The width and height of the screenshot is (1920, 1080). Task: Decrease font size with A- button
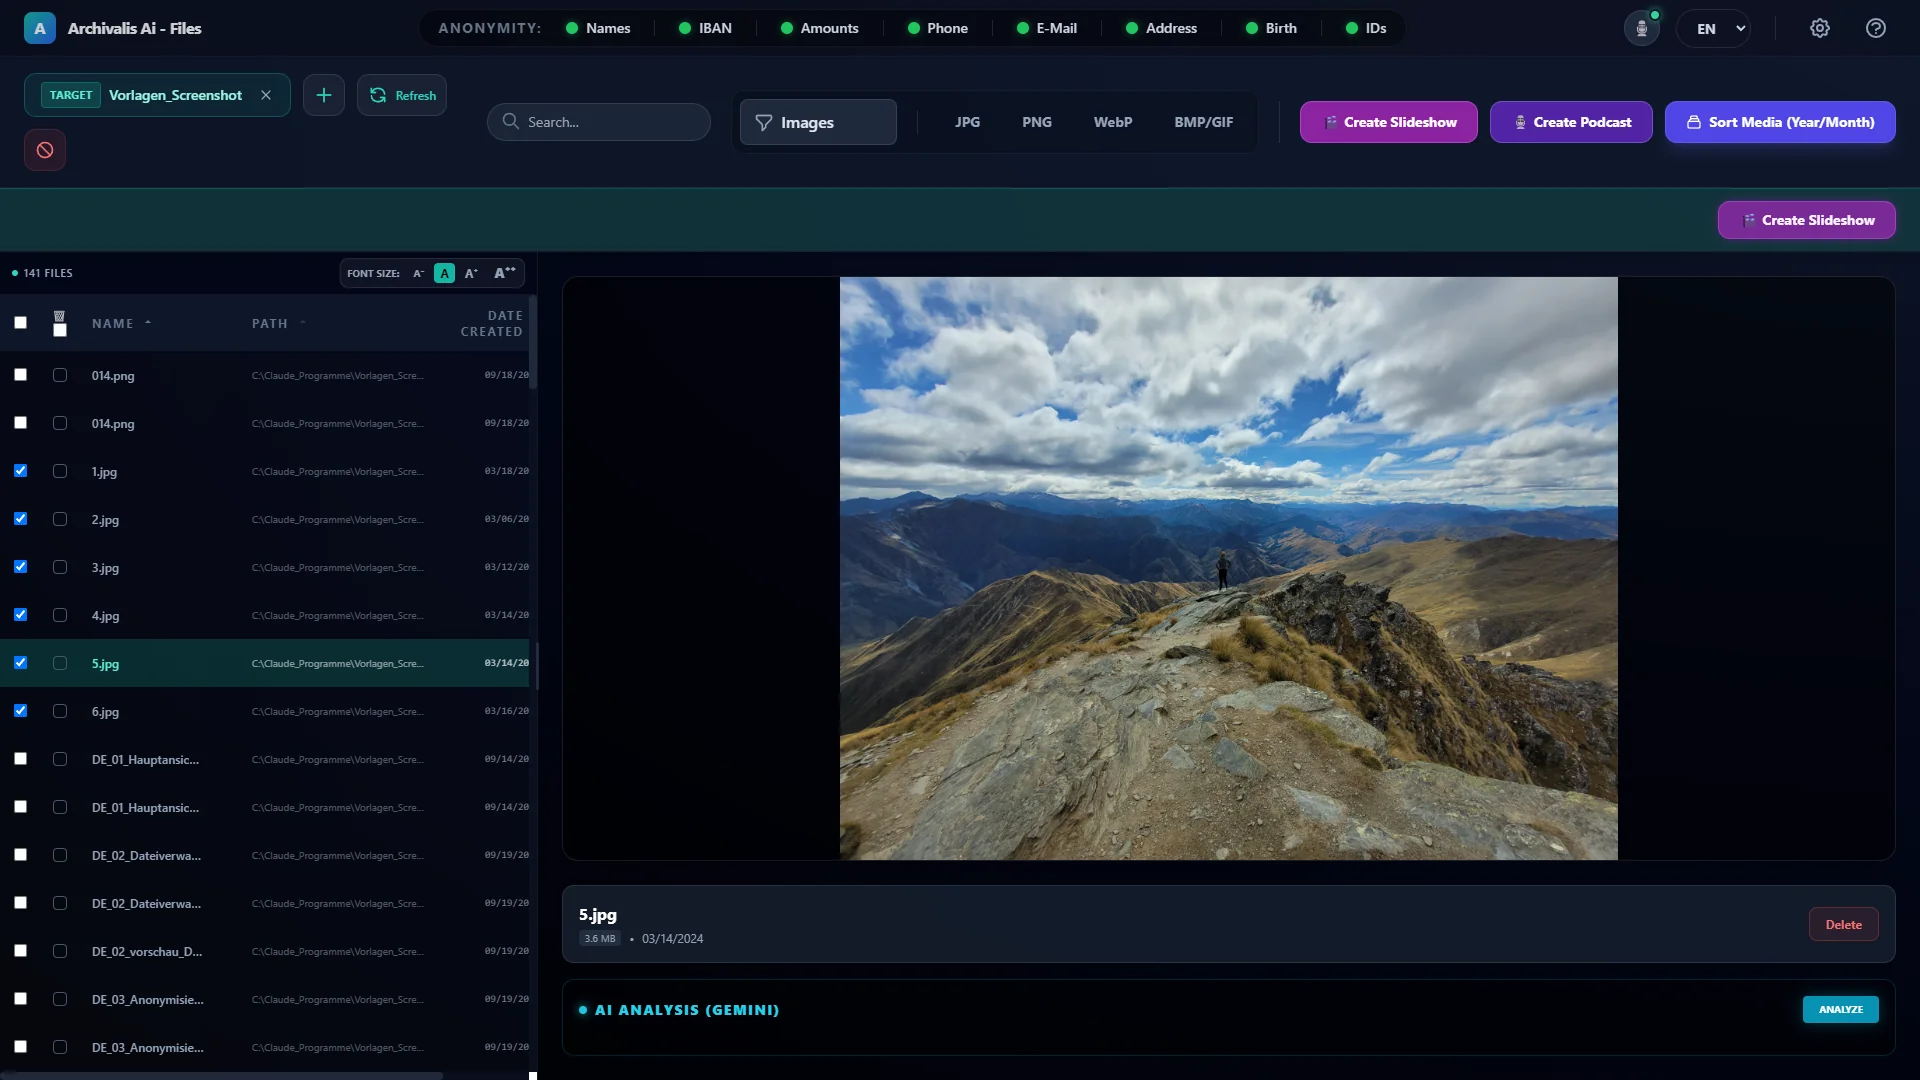click(x=418, y=273)
